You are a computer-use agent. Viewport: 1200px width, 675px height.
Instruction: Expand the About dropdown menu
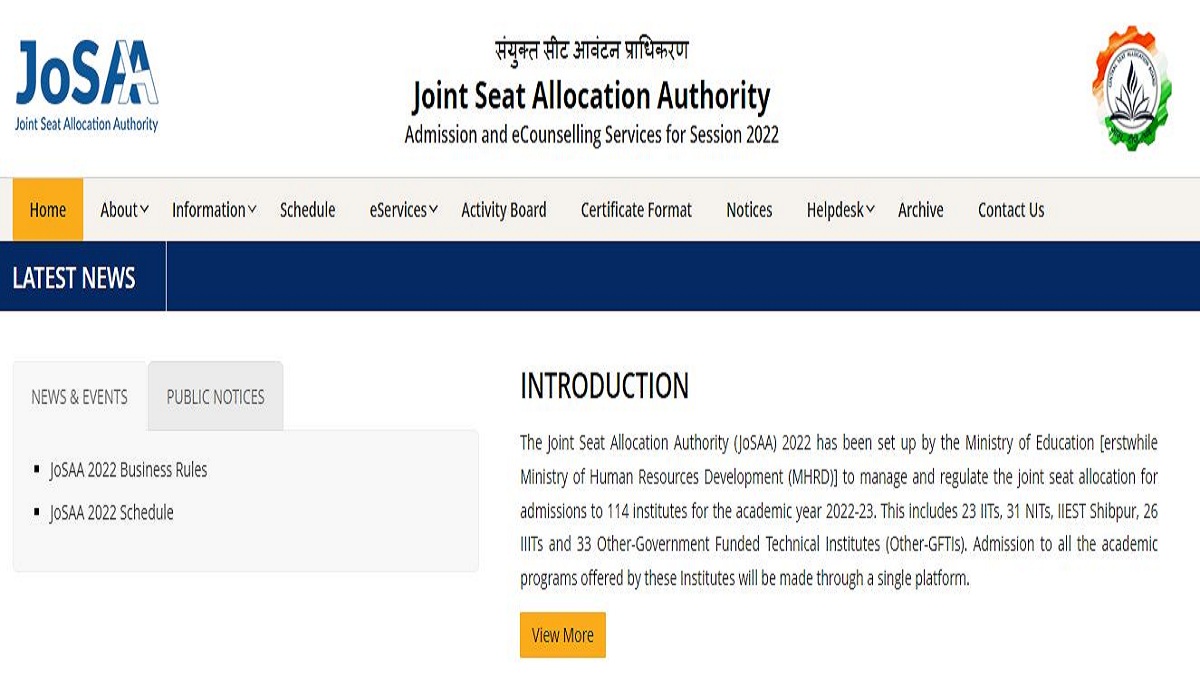pyautogui.click(x=124, y=210)
